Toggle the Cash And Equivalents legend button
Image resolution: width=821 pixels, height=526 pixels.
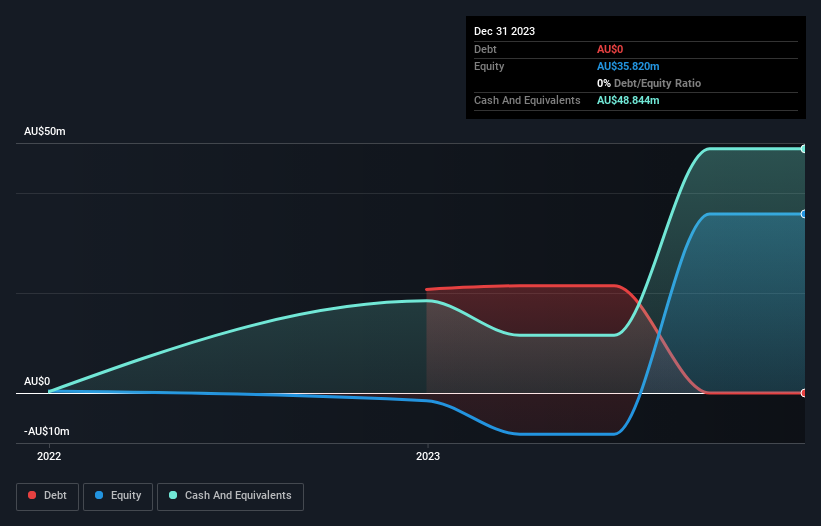coord(230,496)
